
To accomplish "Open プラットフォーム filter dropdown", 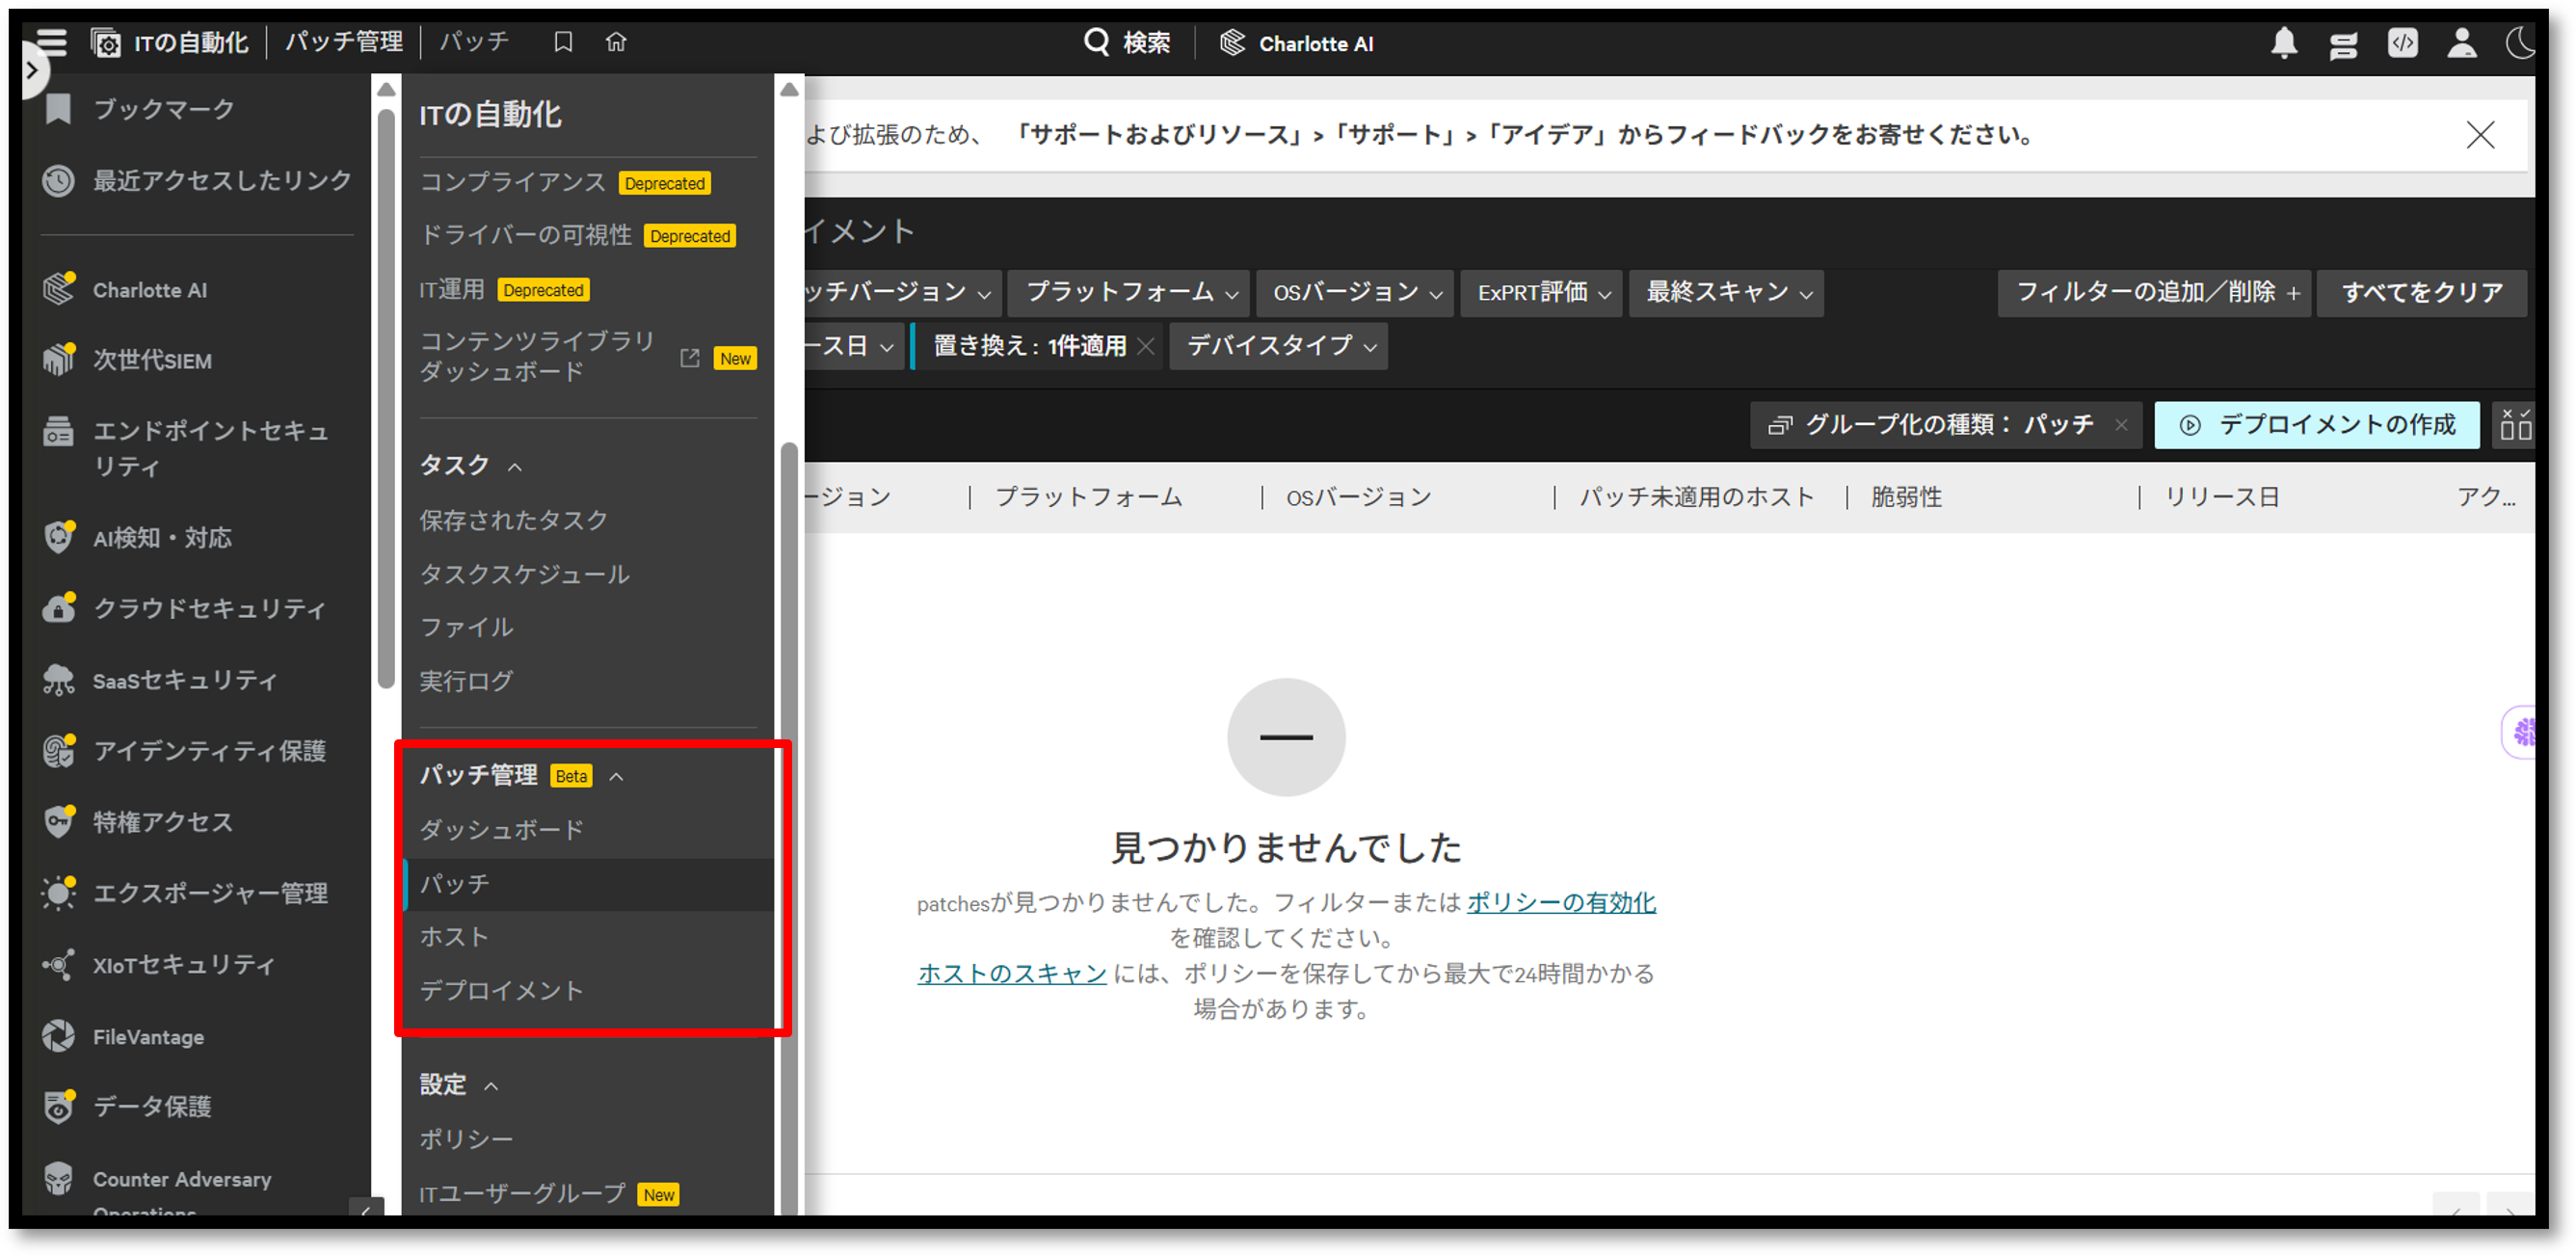I will pos(1128,293).
